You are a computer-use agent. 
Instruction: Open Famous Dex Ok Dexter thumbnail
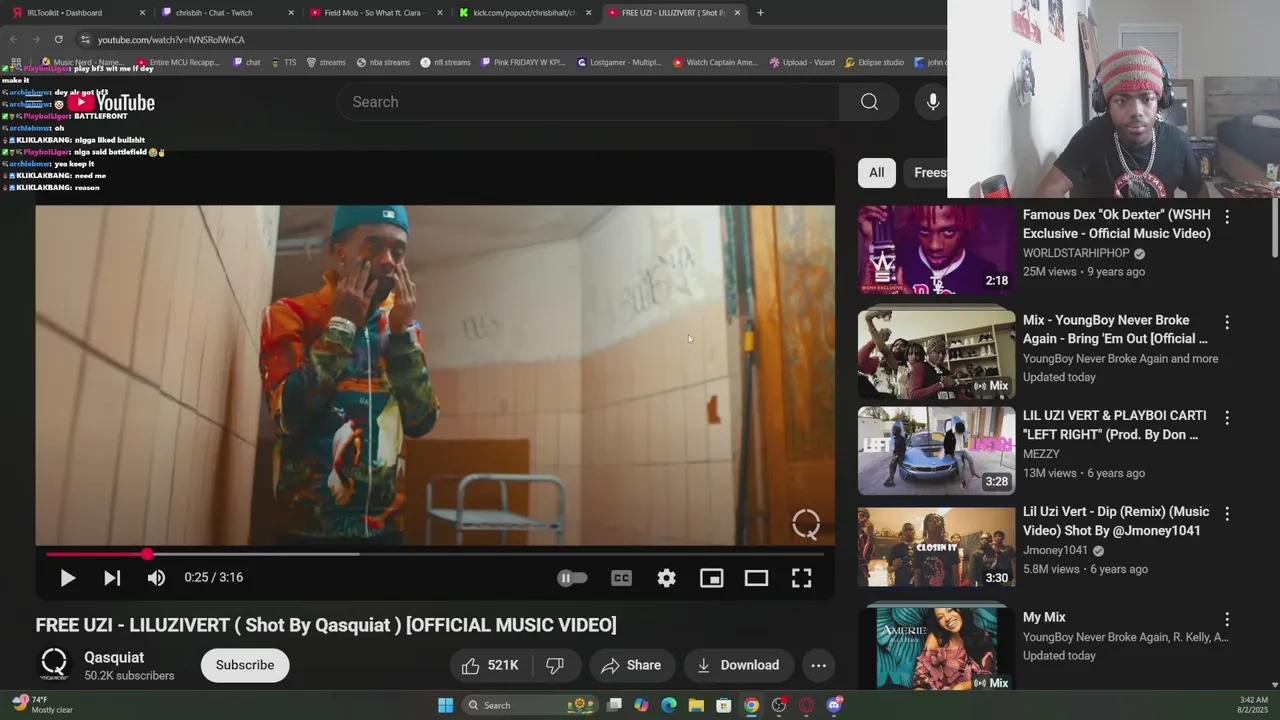click(936, 249)
